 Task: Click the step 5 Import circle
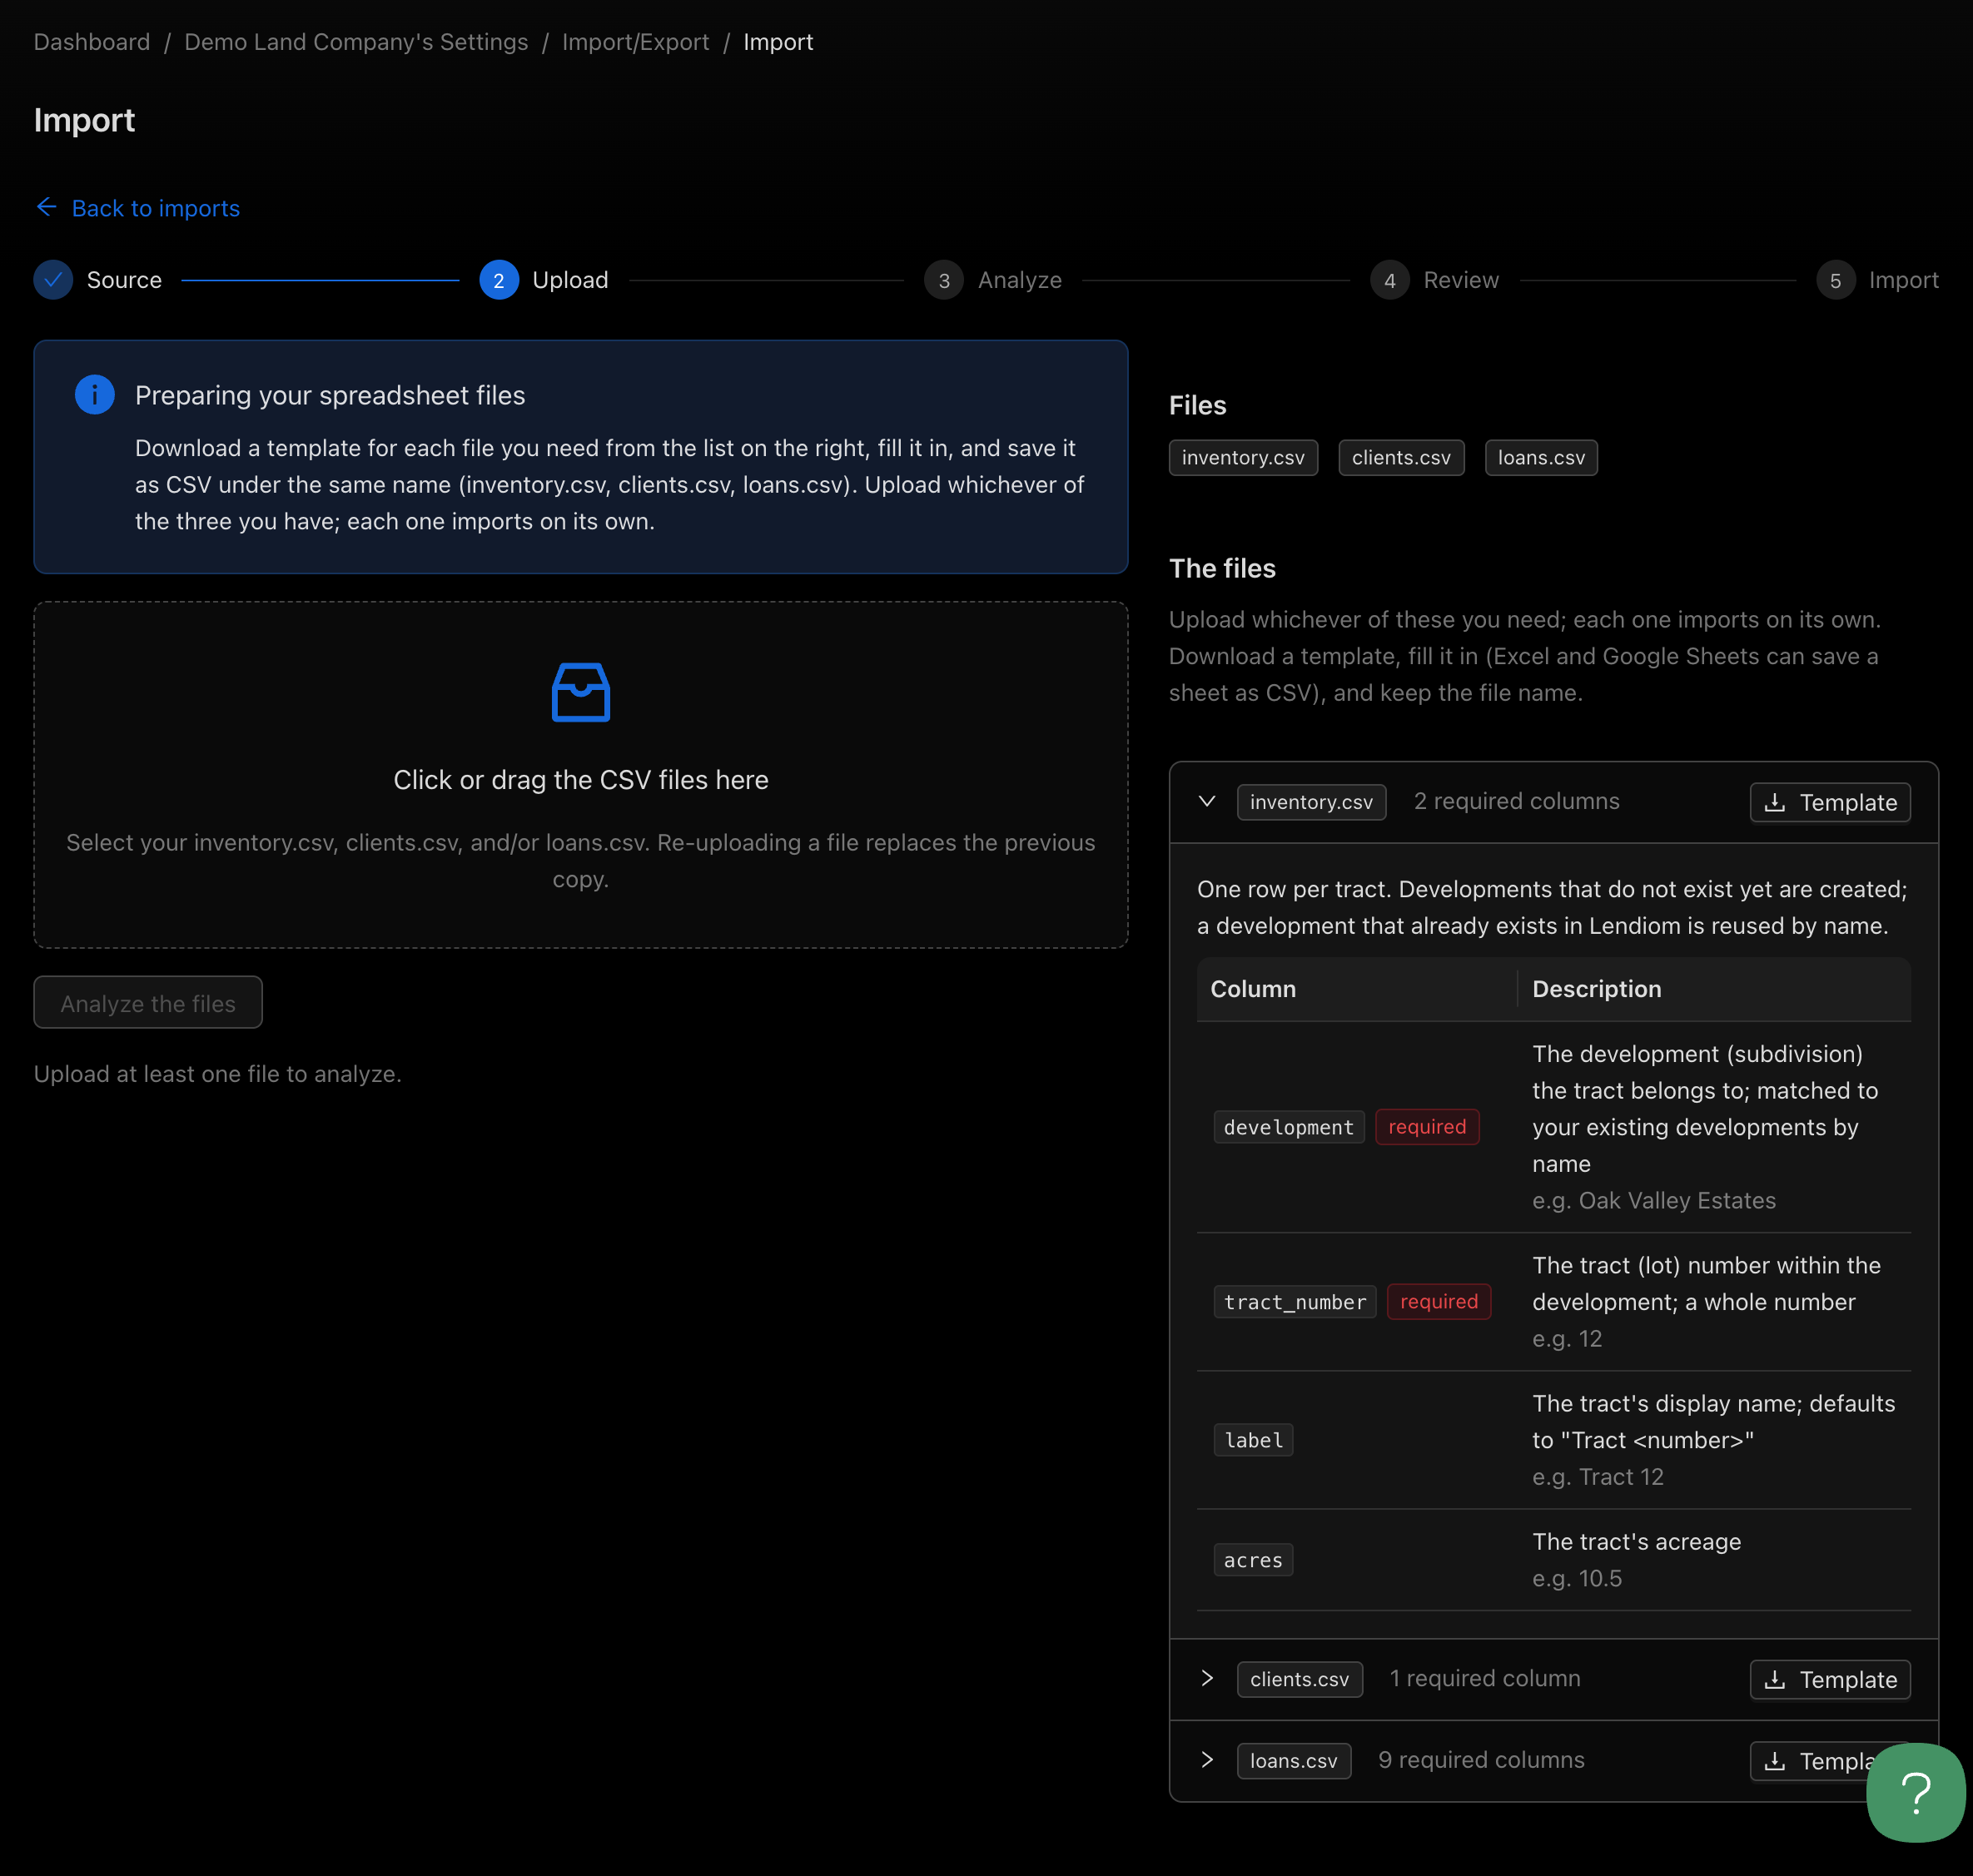[x=1835, y=280]
